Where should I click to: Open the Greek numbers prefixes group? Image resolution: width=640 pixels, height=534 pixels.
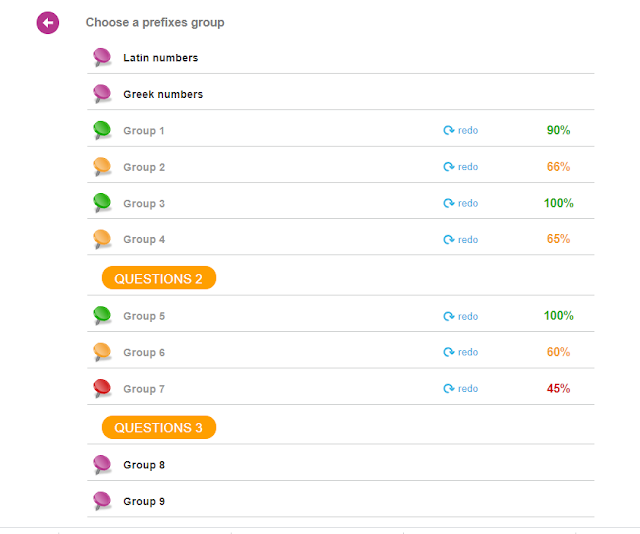tap(163, 94)
